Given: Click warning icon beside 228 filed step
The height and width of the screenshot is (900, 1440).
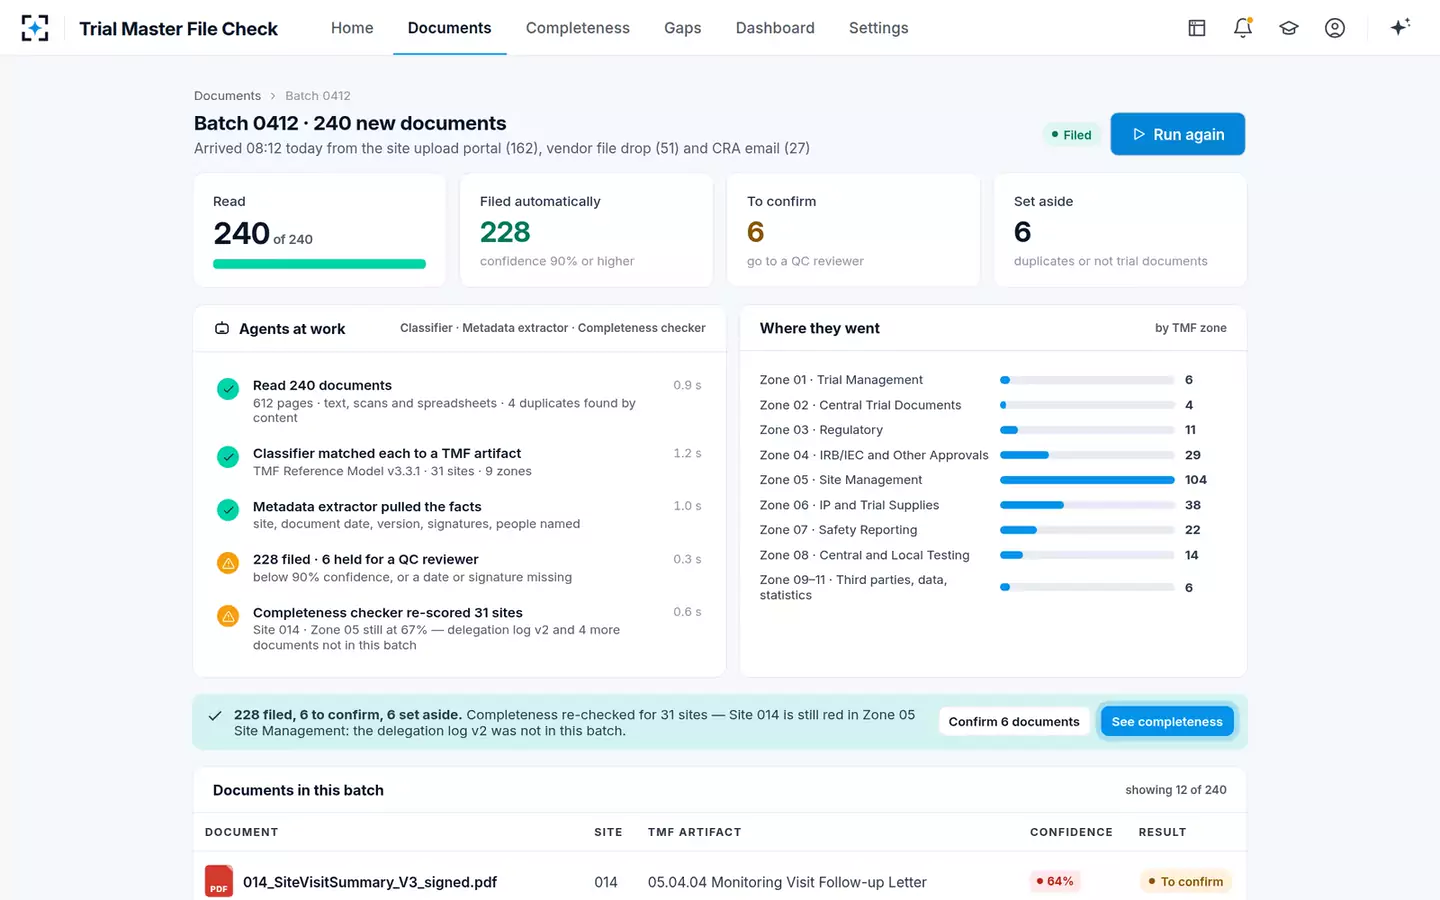Looking at the screenshot, I should pyautogui.click(x=228, y=563).
